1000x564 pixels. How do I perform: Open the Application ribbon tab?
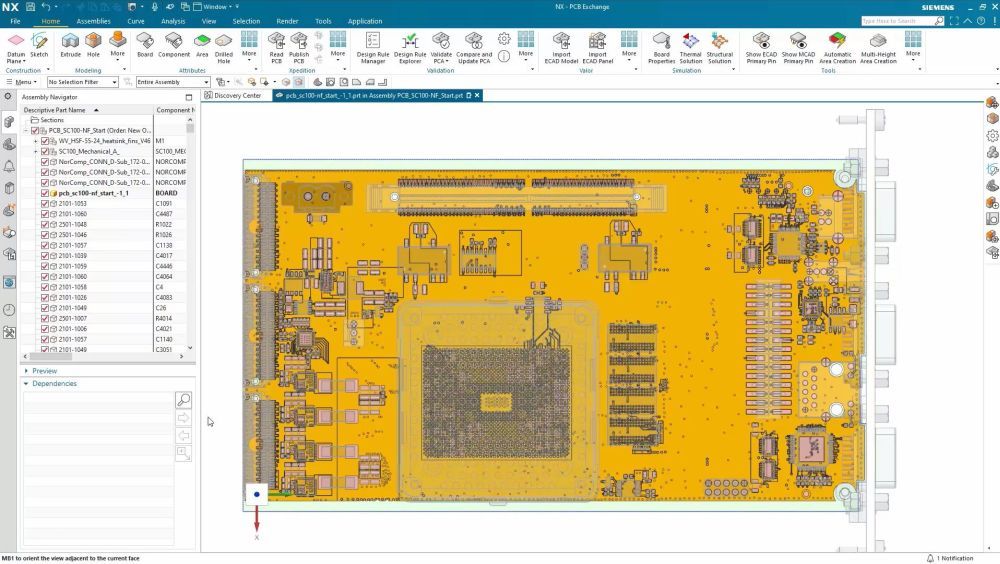[365, 21]
